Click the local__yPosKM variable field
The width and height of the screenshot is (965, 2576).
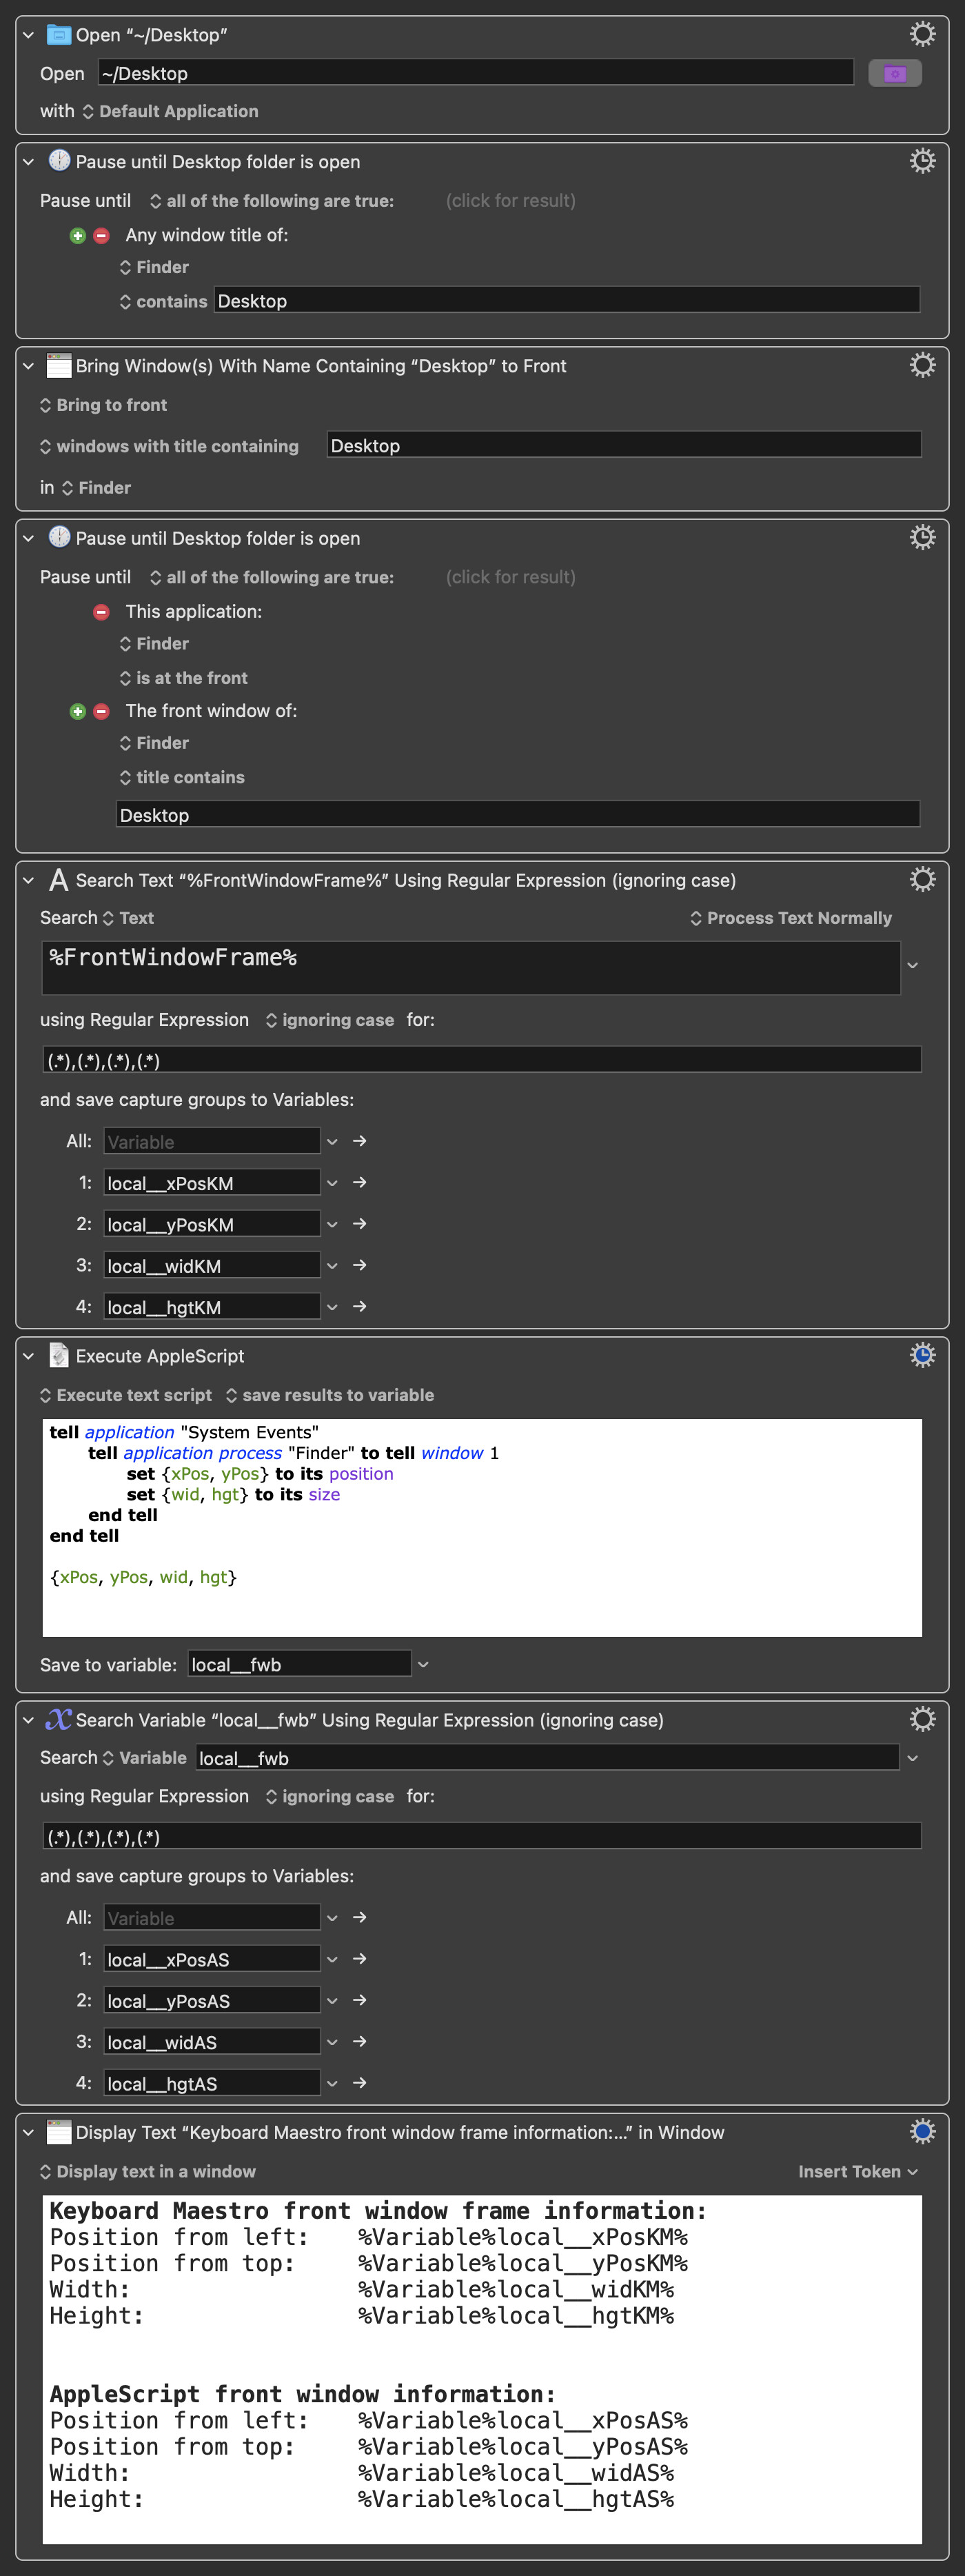pyautogui.click(x=212, y=1224)
